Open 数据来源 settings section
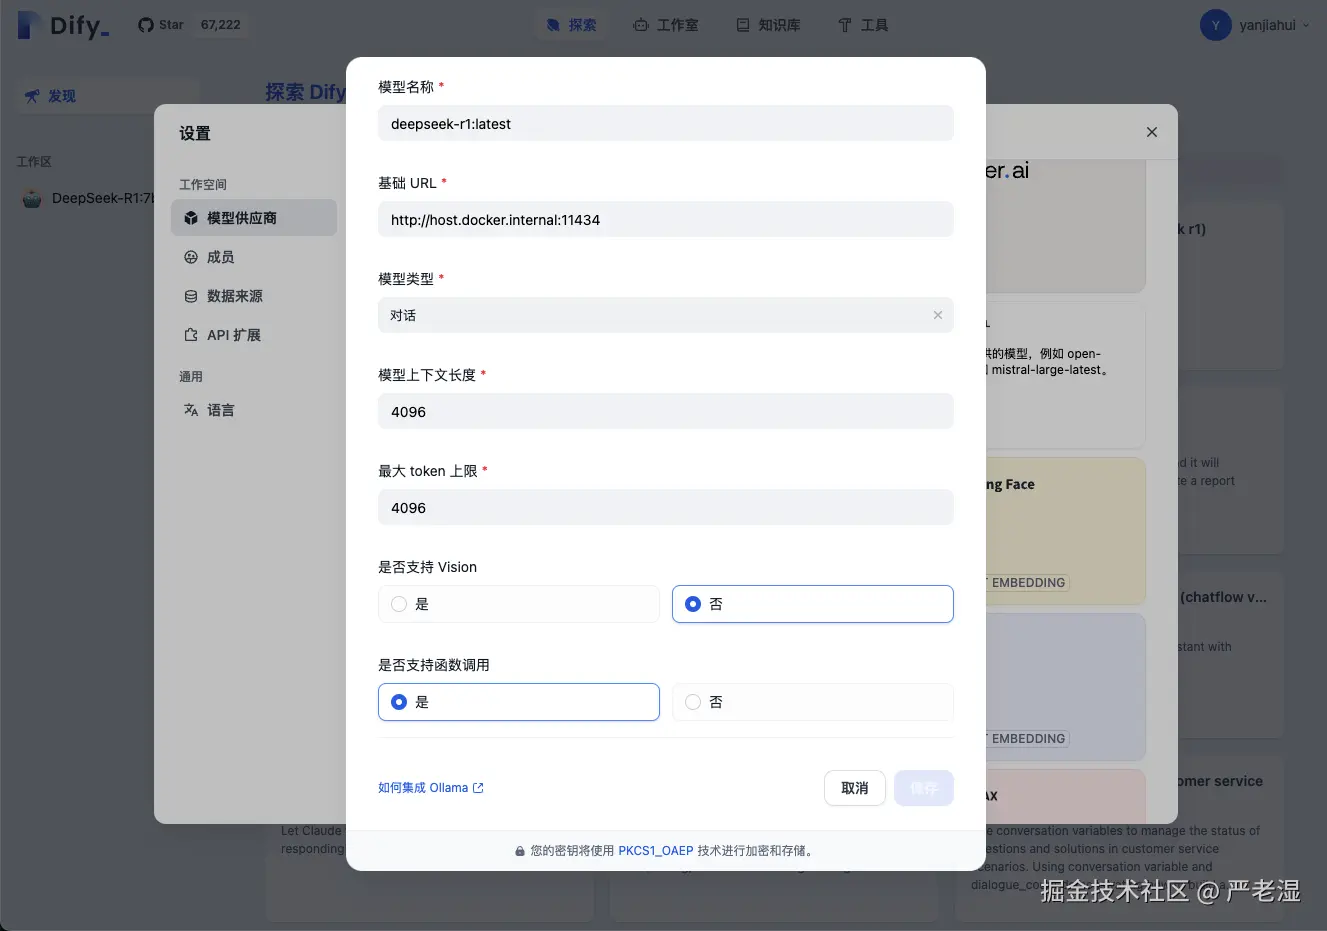Screen dimensions: 1327x931 coord(254,296)
